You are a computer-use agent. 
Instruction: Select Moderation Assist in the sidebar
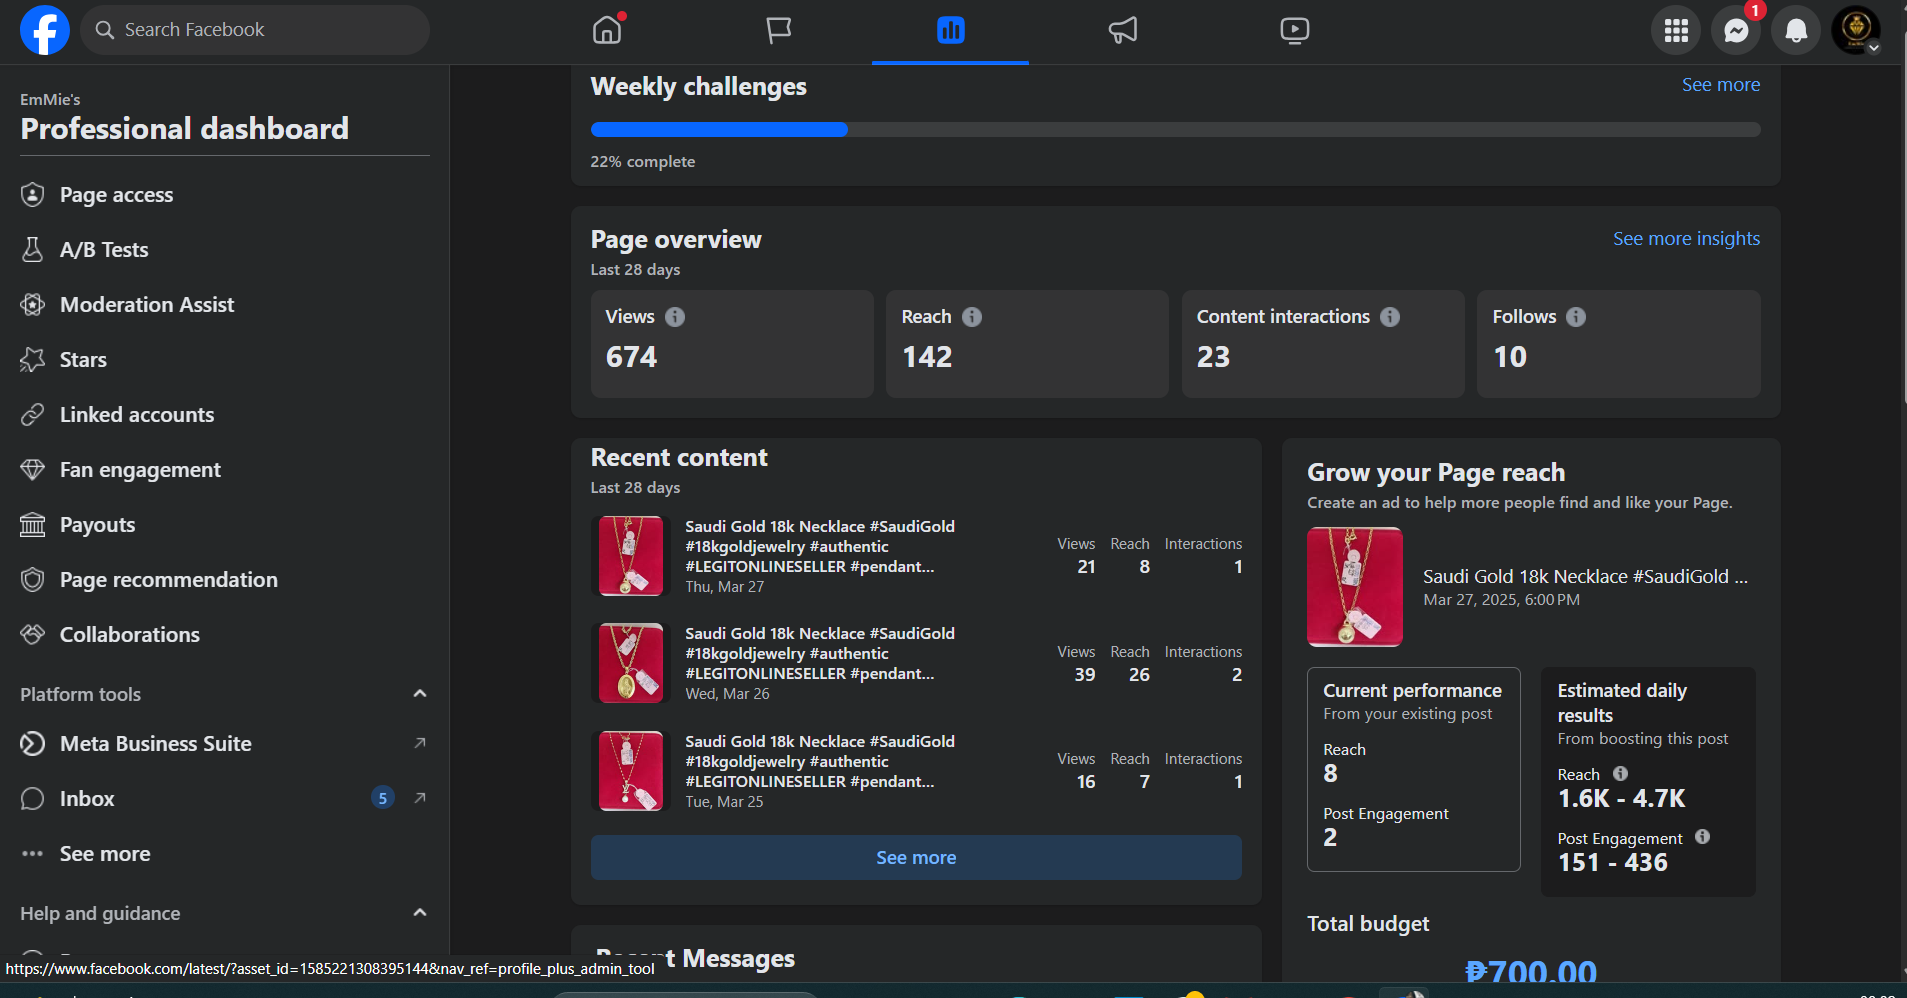click(146, 305)
